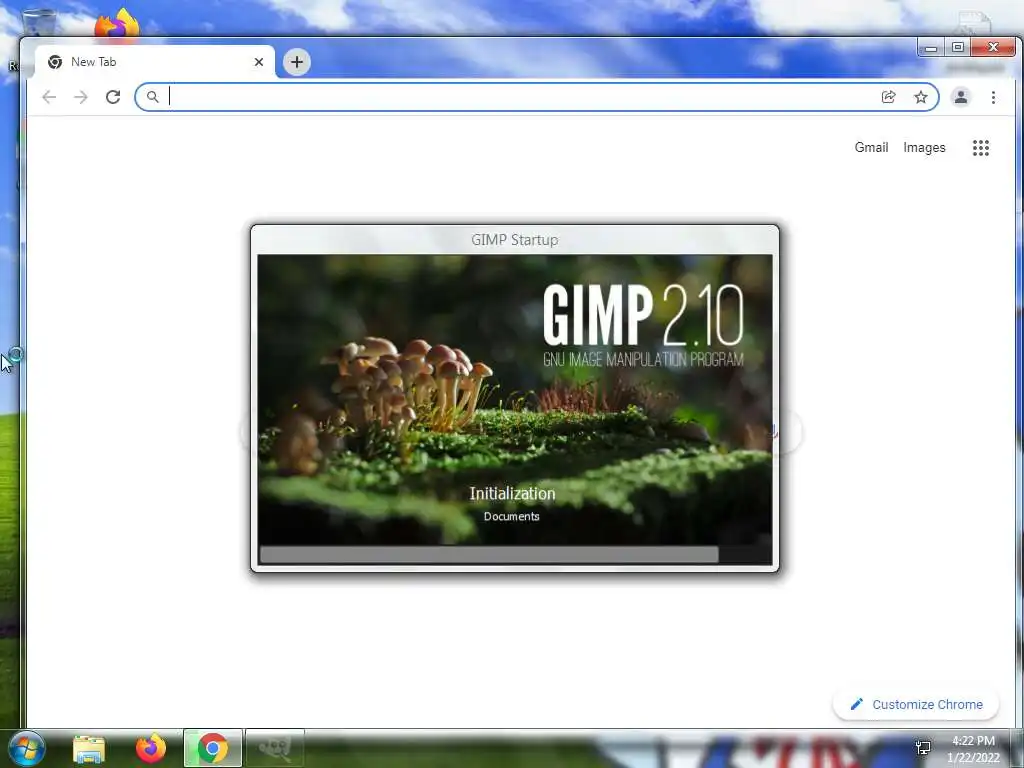Open Chrome three-dot menu
Image resolution: width=1024 pixels, height=768 pixels.
pos(993,97)
